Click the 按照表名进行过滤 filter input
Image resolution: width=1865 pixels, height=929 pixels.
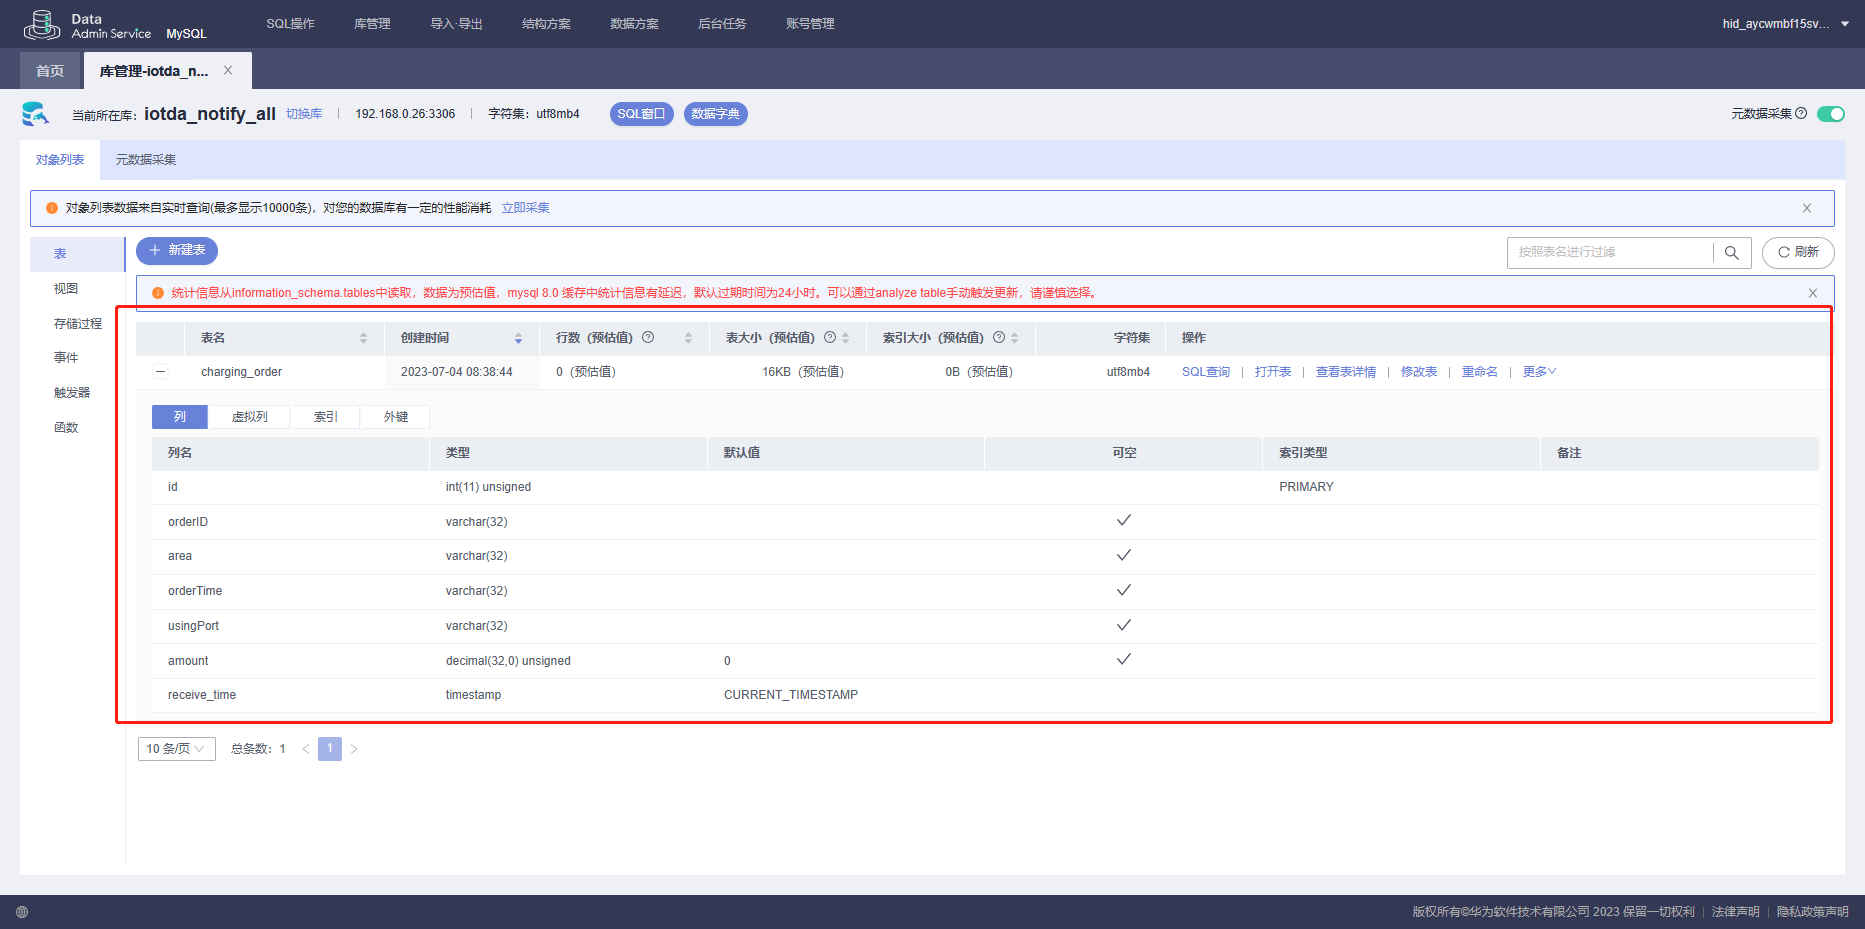(1610, 253)
